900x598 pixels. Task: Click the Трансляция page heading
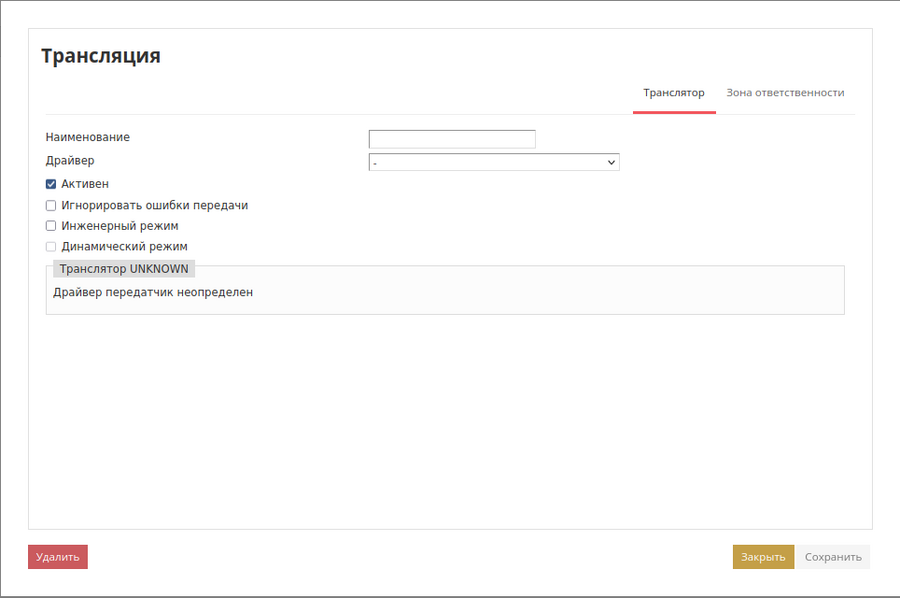pyautogui.click(x=101, y=56)
